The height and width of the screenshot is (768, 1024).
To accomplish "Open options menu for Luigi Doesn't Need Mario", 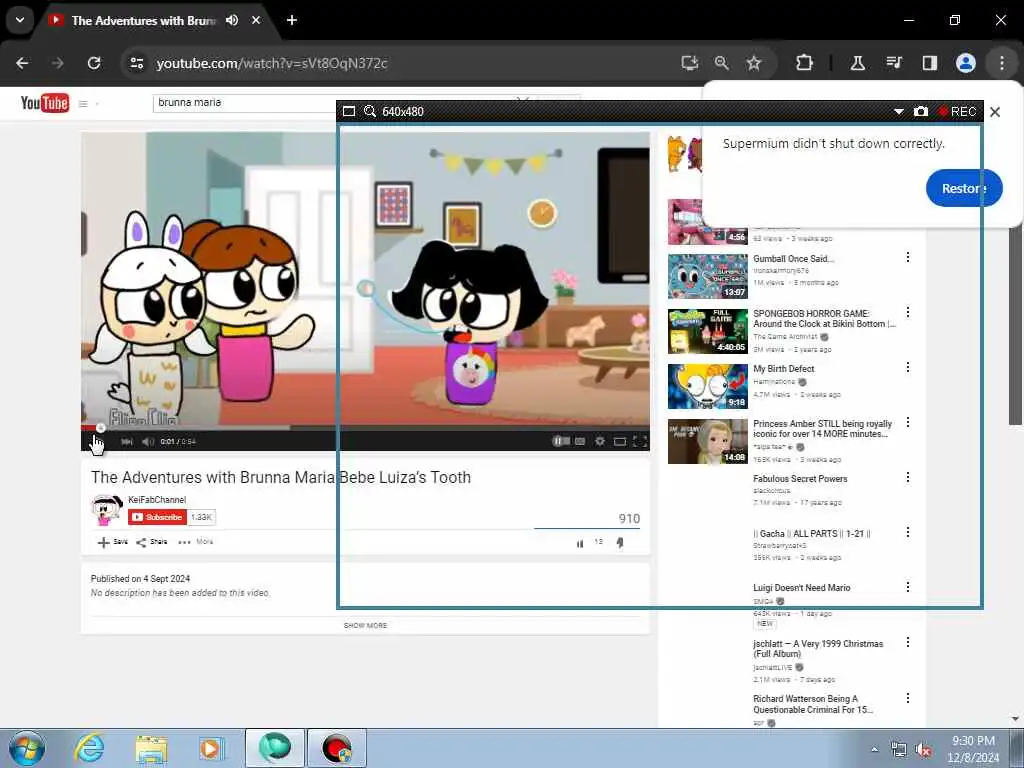I will (908, 586).
